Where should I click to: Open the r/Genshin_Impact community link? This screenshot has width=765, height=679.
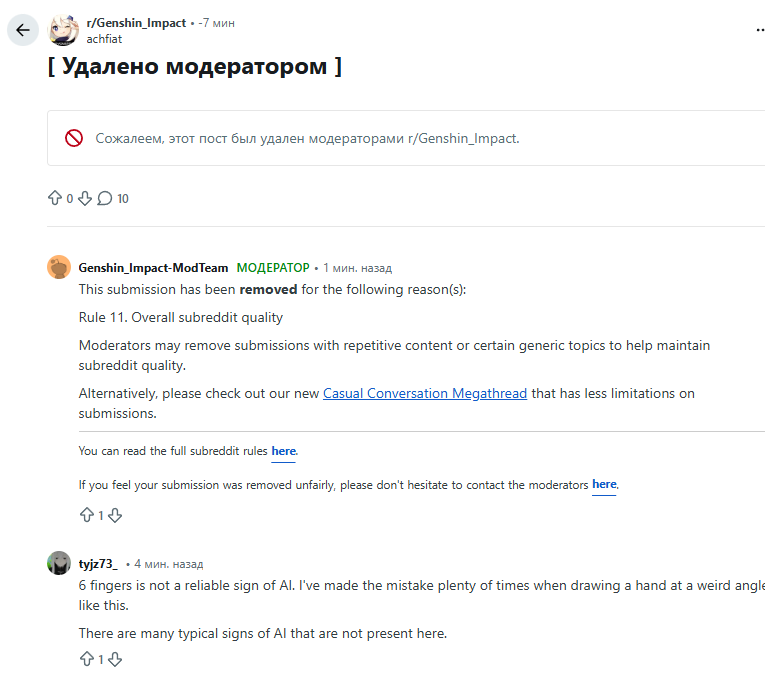coord(136,22)
